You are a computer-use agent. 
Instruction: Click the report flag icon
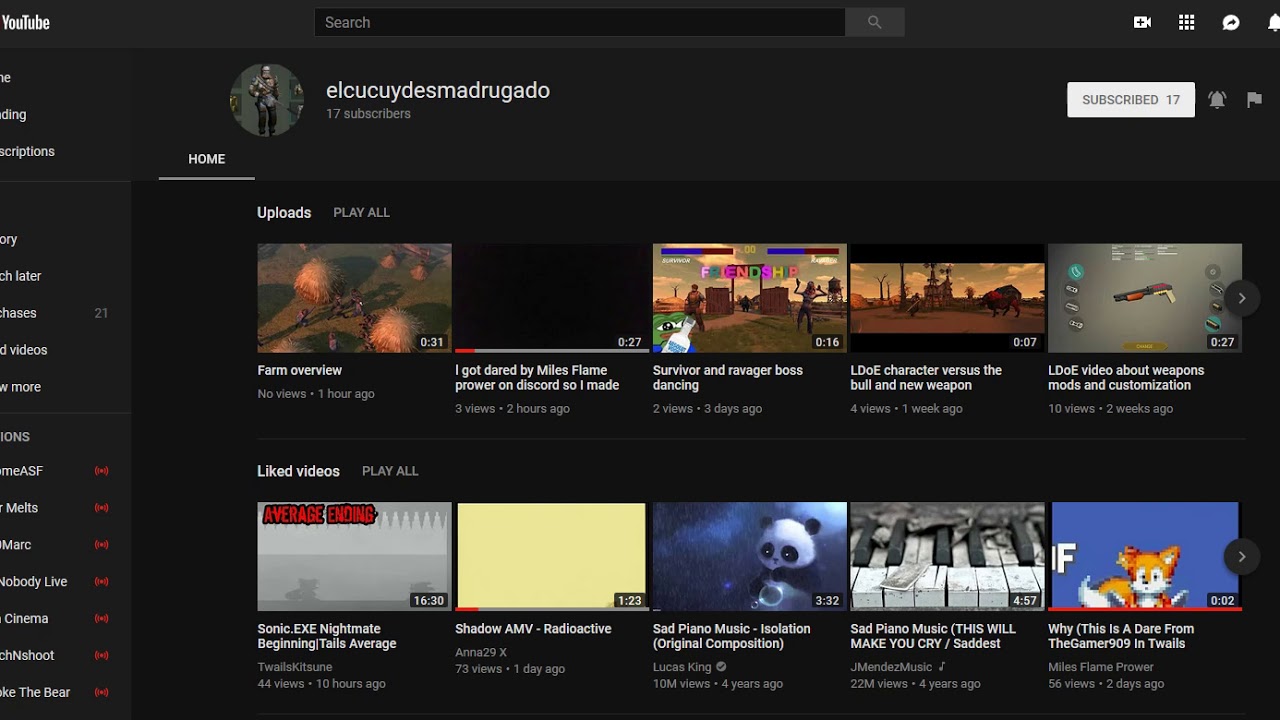(1254, 100)
